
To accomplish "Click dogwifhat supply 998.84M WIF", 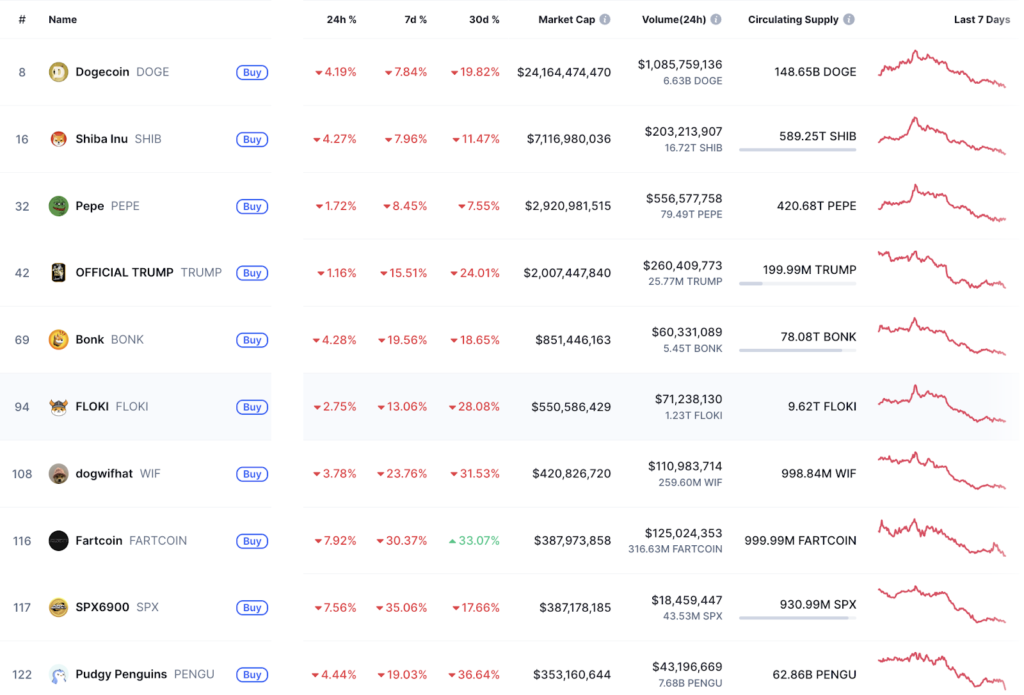I will pyautogui.click(x=818, y=474).
